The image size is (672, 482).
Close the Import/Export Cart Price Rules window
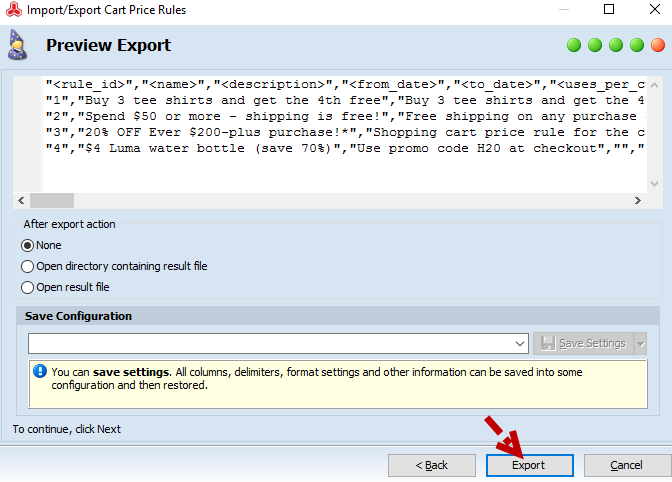point(655,9)
